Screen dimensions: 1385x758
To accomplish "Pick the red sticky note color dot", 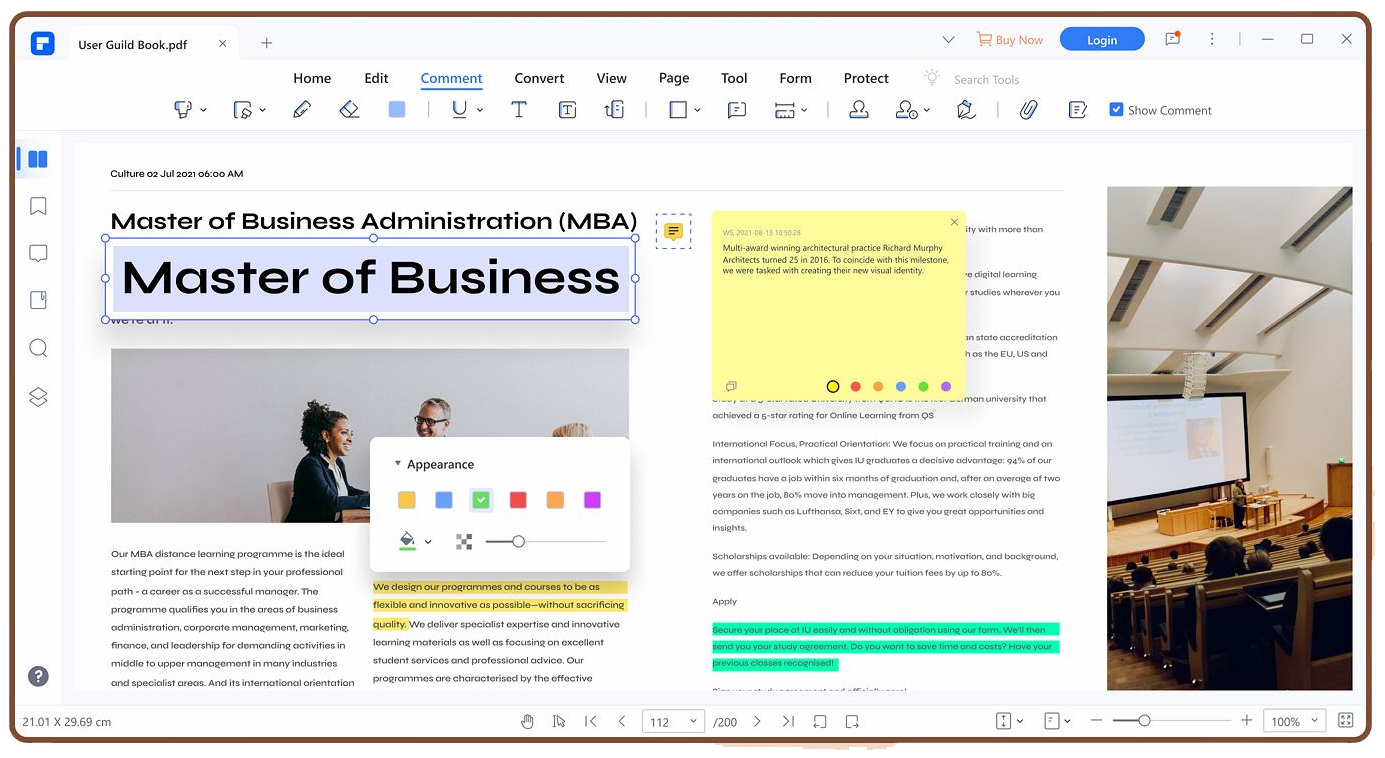I will 855,387.
